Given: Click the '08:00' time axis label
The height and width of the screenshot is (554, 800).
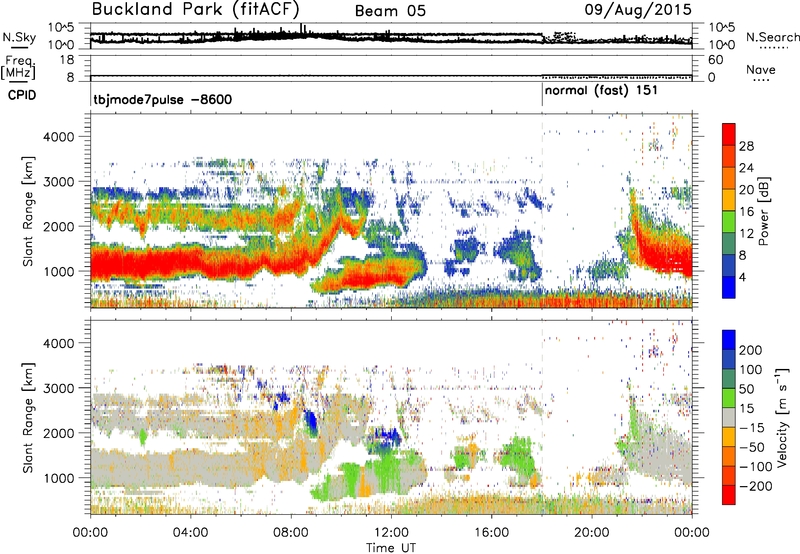Looking at the screenshot, I should pos(291,533).
